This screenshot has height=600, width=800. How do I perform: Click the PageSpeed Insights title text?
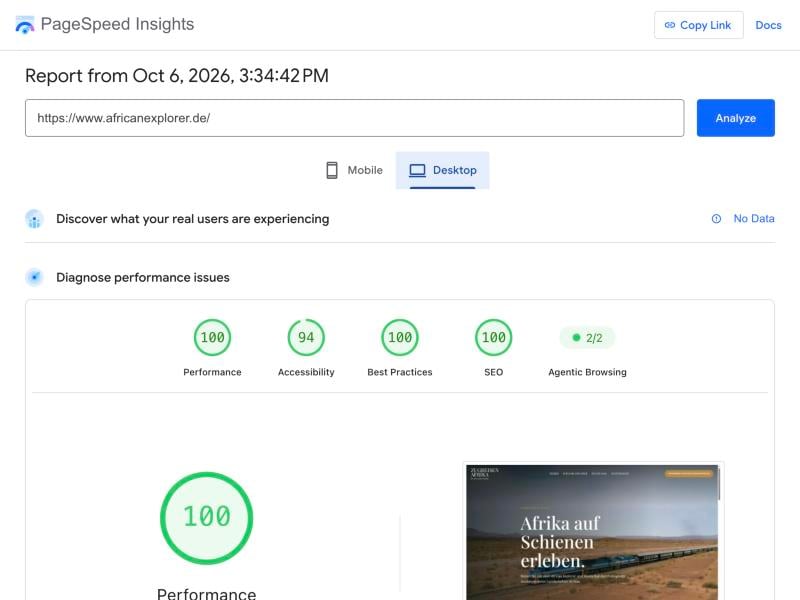(x=117, y=24)
